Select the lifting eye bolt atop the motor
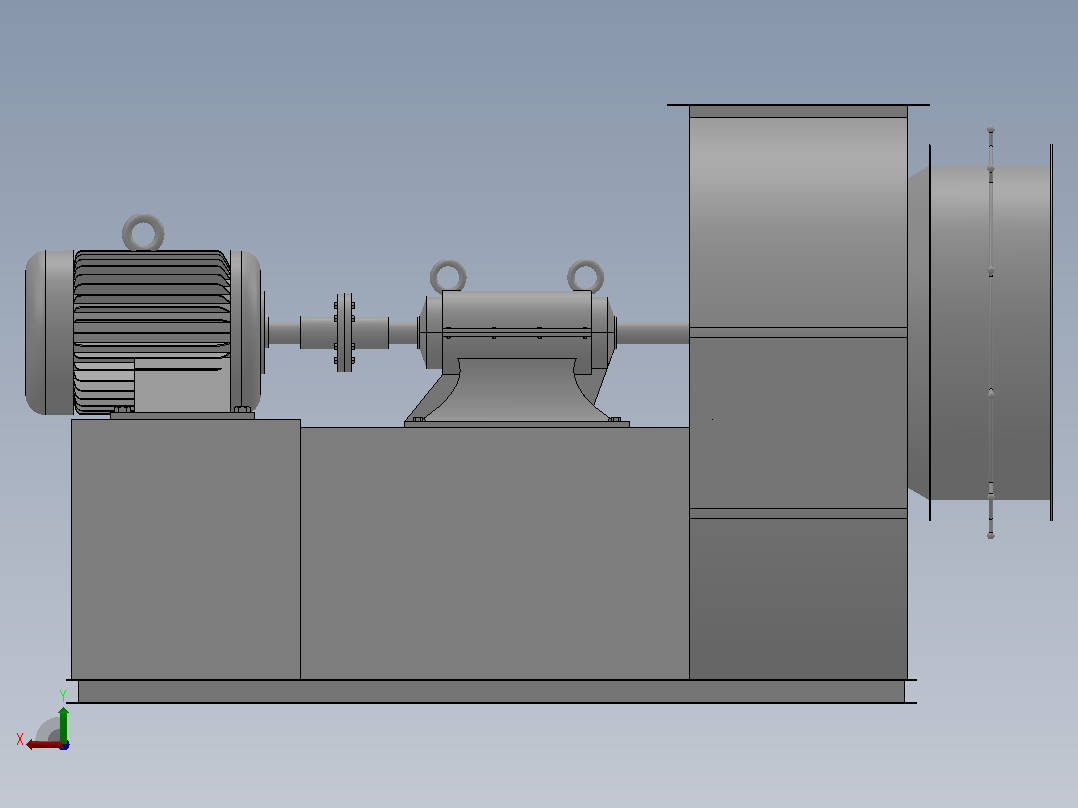Viewport: 1078px width, 808px height. click(143, 232)
